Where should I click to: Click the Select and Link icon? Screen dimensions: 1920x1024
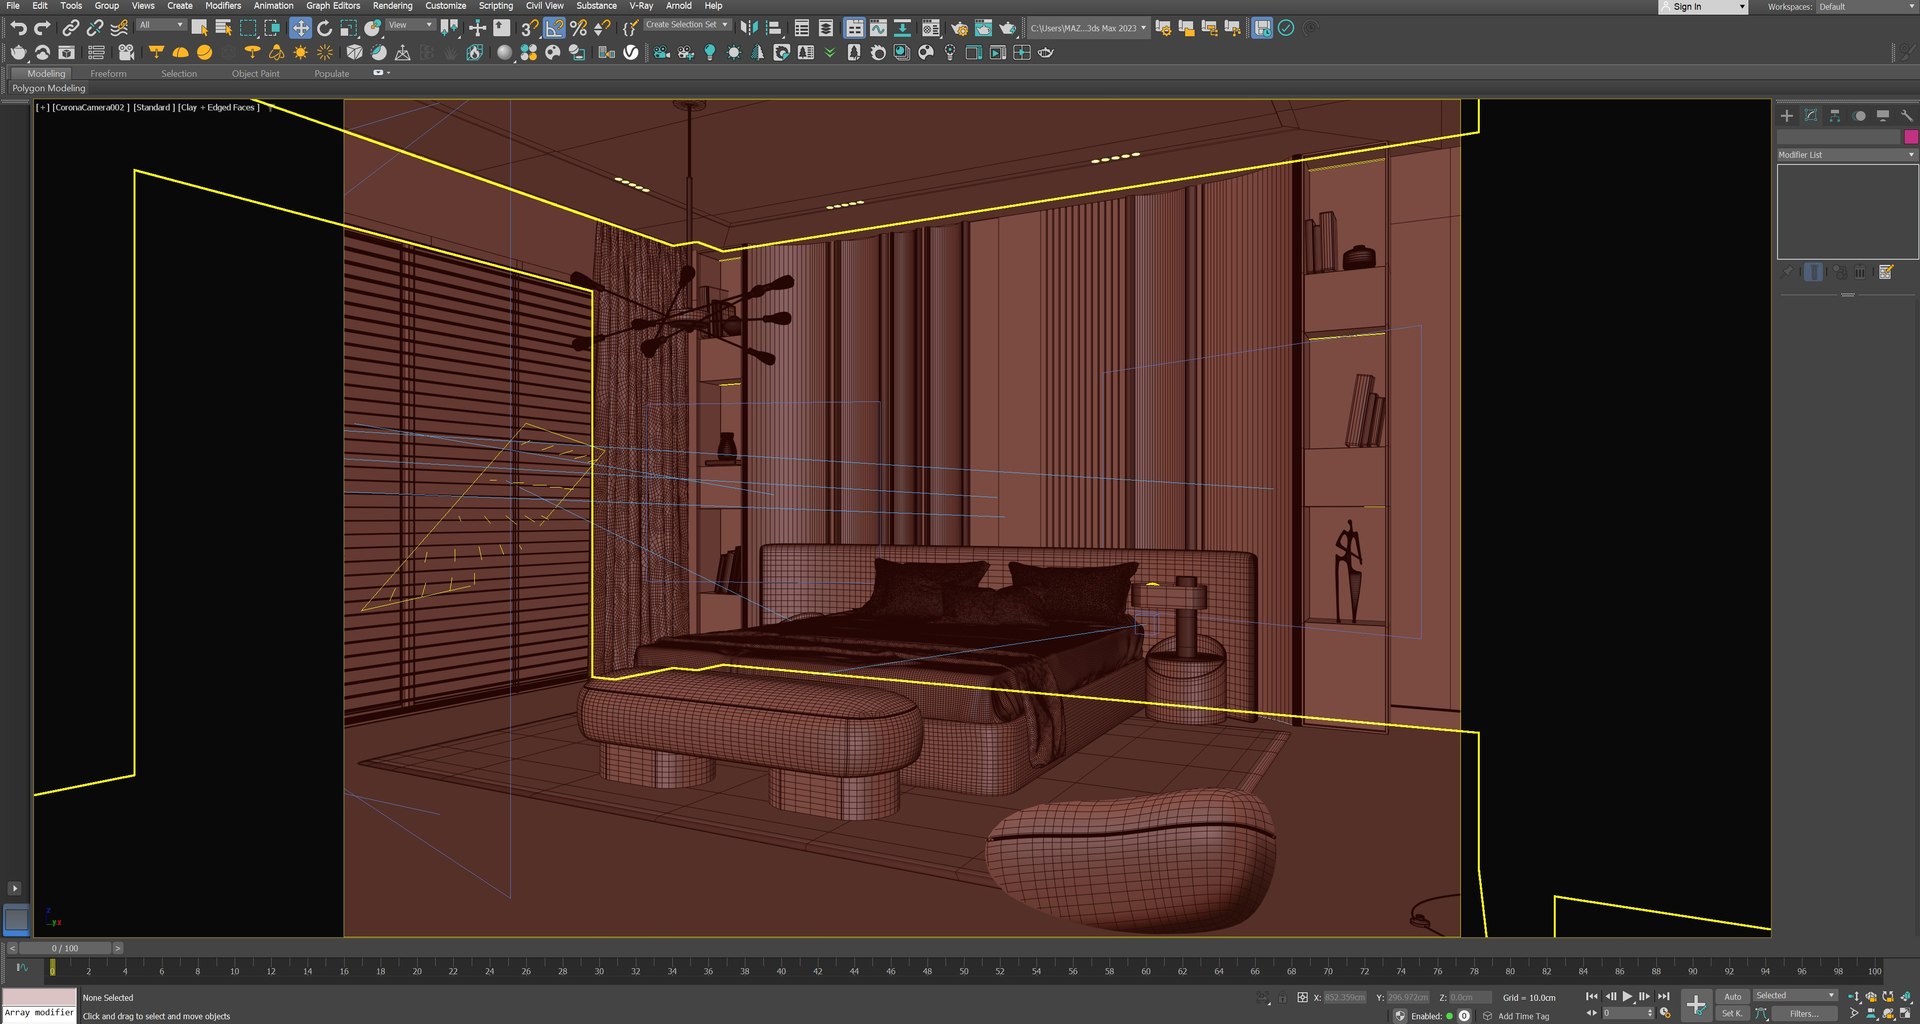70,28
